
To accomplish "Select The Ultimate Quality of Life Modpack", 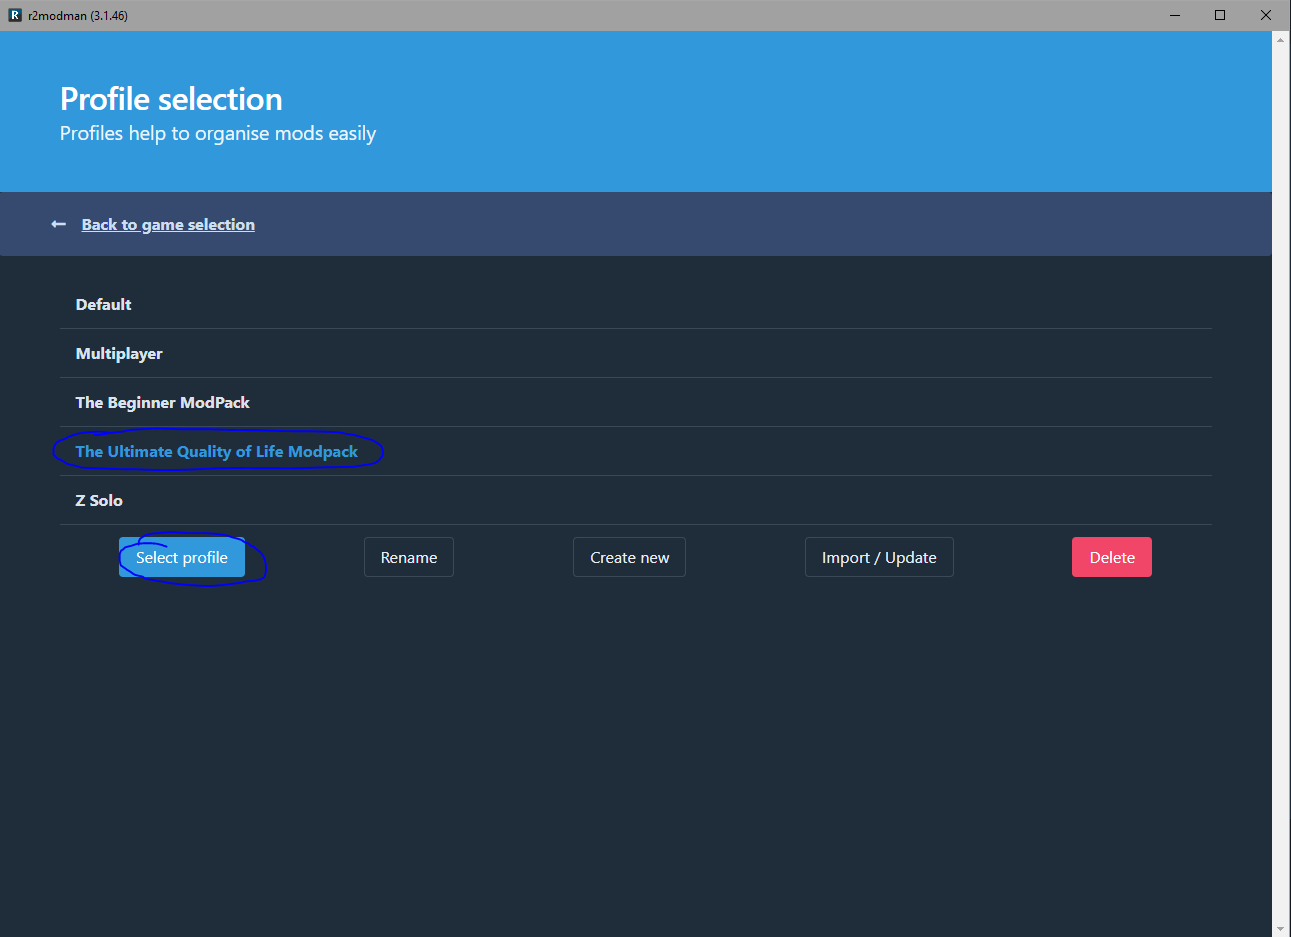I will (x=636, y=451).
